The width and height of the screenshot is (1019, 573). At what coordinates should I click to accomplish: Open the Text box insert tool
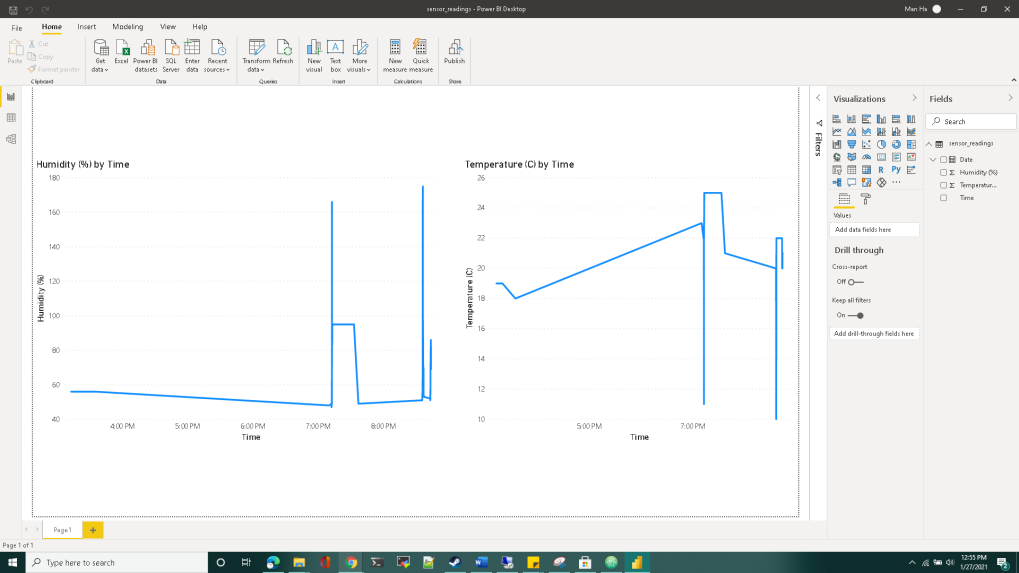(x=336, y=52)
